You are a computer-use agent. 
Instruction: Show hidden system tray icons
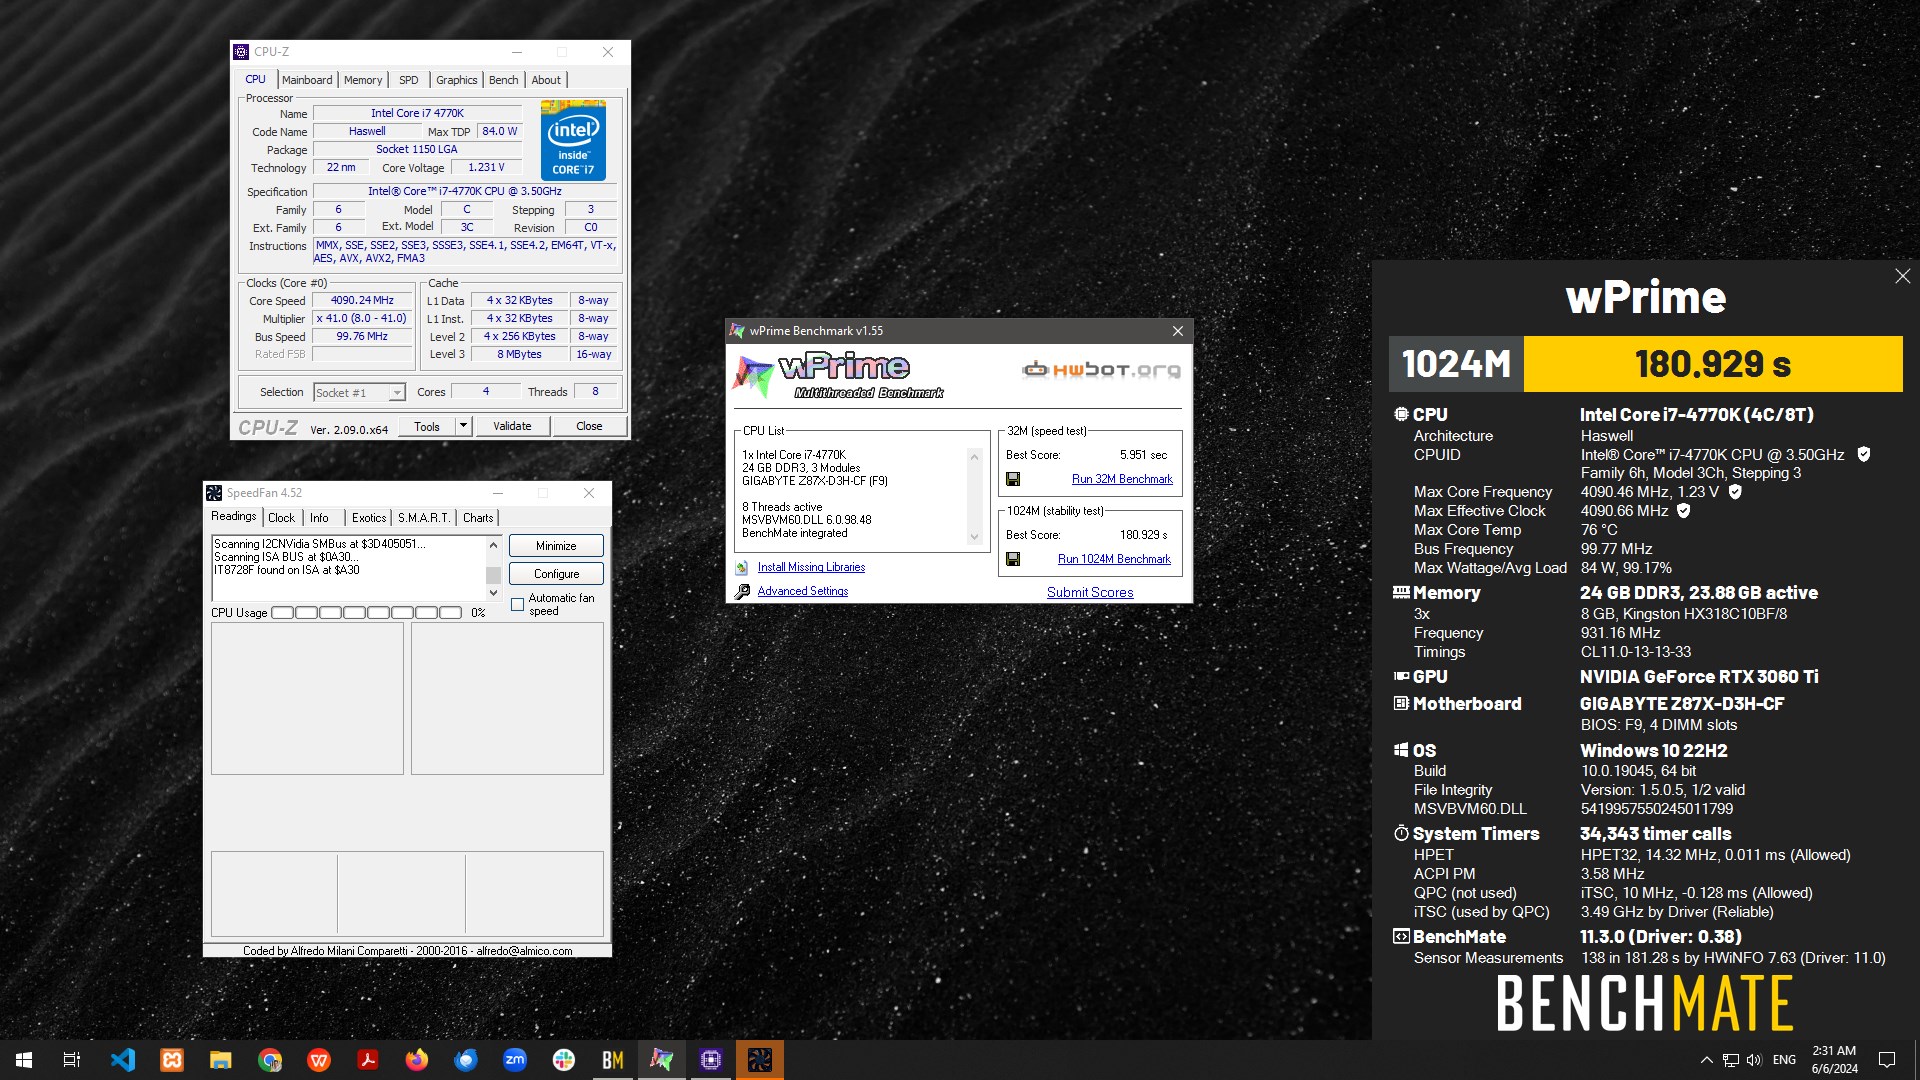pos(1706,1060)
